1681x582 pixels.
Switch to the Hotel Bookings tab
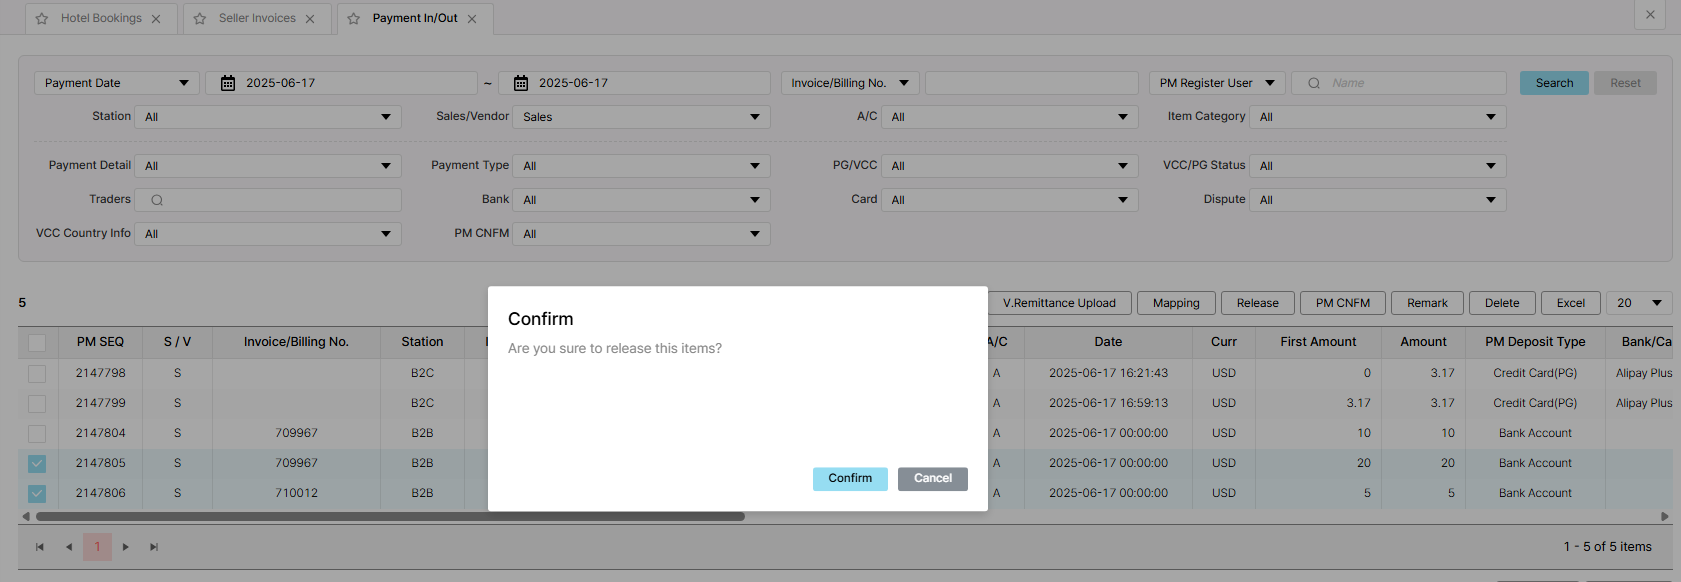click(x=101, y=18)
